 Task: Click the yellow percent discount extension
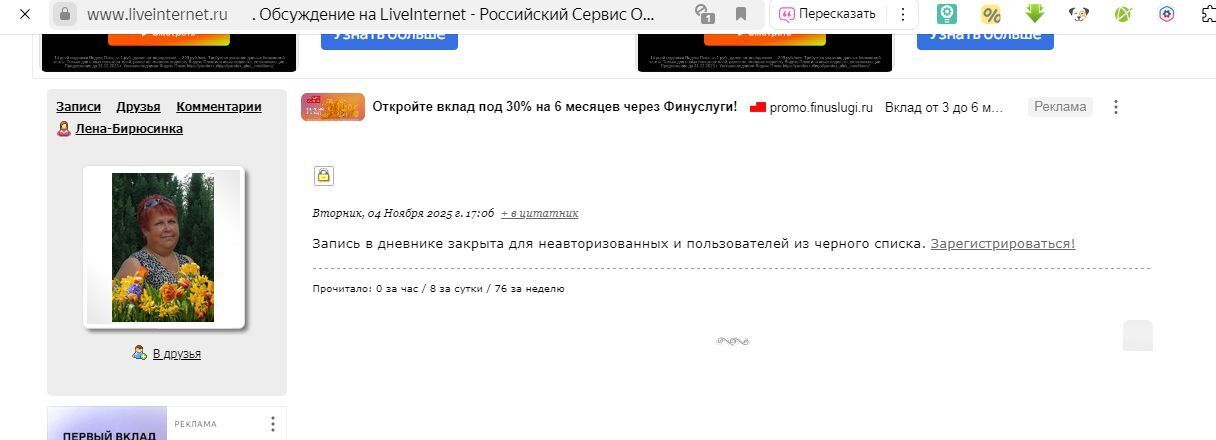point(991,14)
